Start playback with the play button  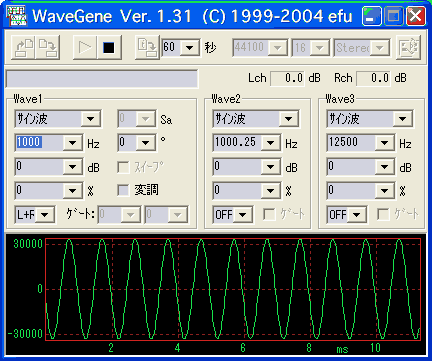click(85, 47)
